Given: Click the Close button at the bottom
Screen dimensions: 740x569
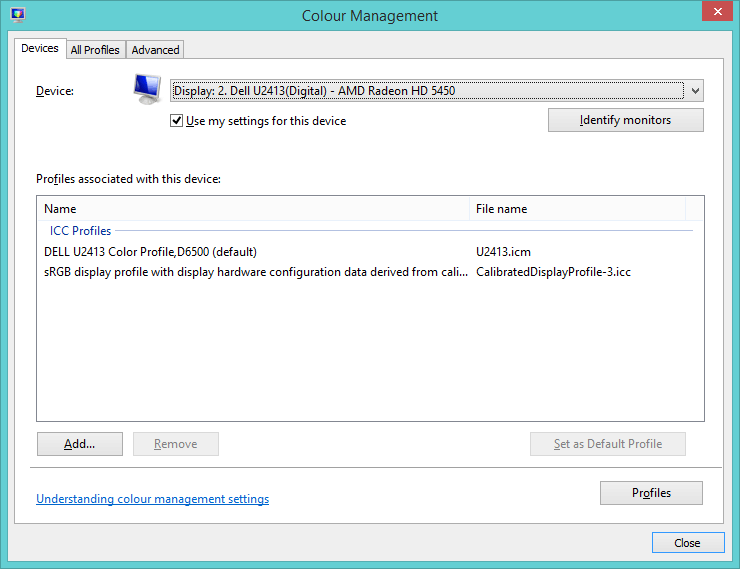Looking at the screenshot, I should [687, 543].
